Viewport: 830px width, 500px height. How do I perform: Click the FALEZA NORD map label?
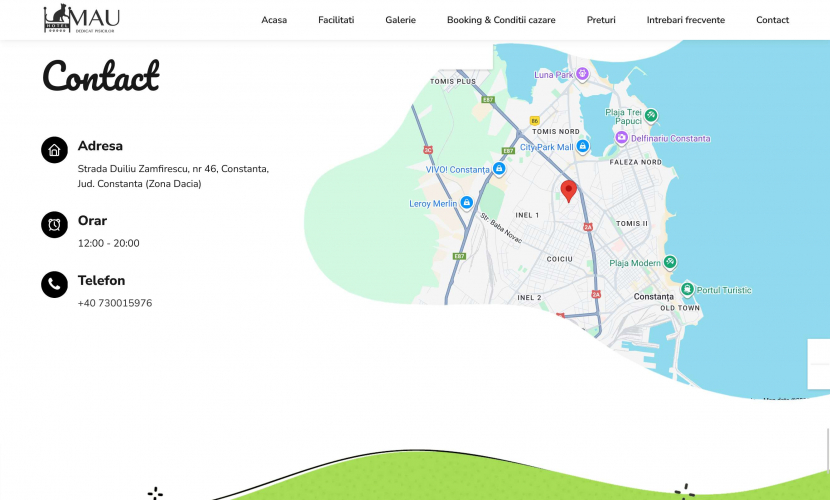tap(635, 162)
